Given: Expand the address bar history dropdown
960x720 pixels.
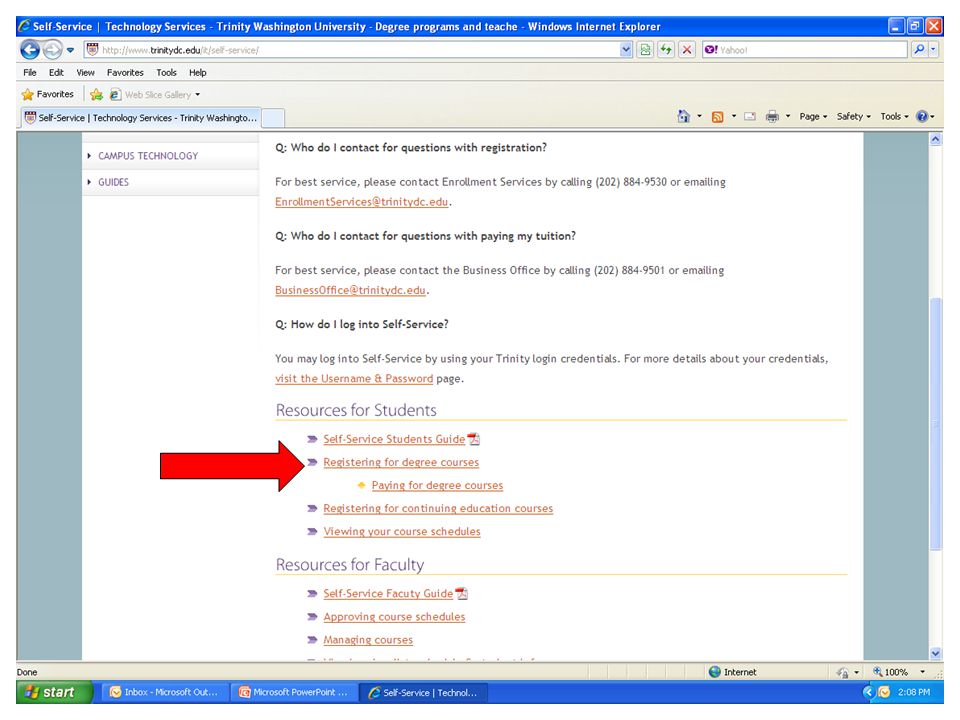Looking at the screenshot, I should tap(625, 50).
